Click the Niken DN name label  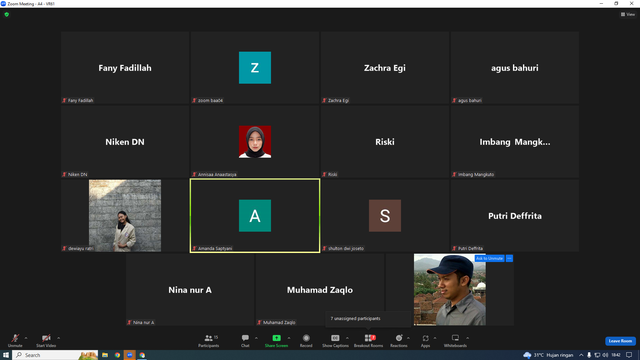pyautogui.click(x=78, y=174)
